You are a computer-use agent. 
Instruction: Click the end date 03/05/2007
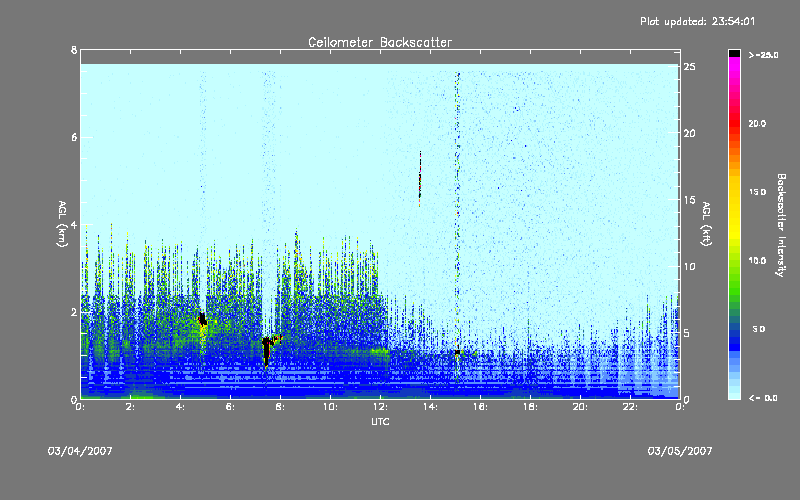[x=680, y=451]
